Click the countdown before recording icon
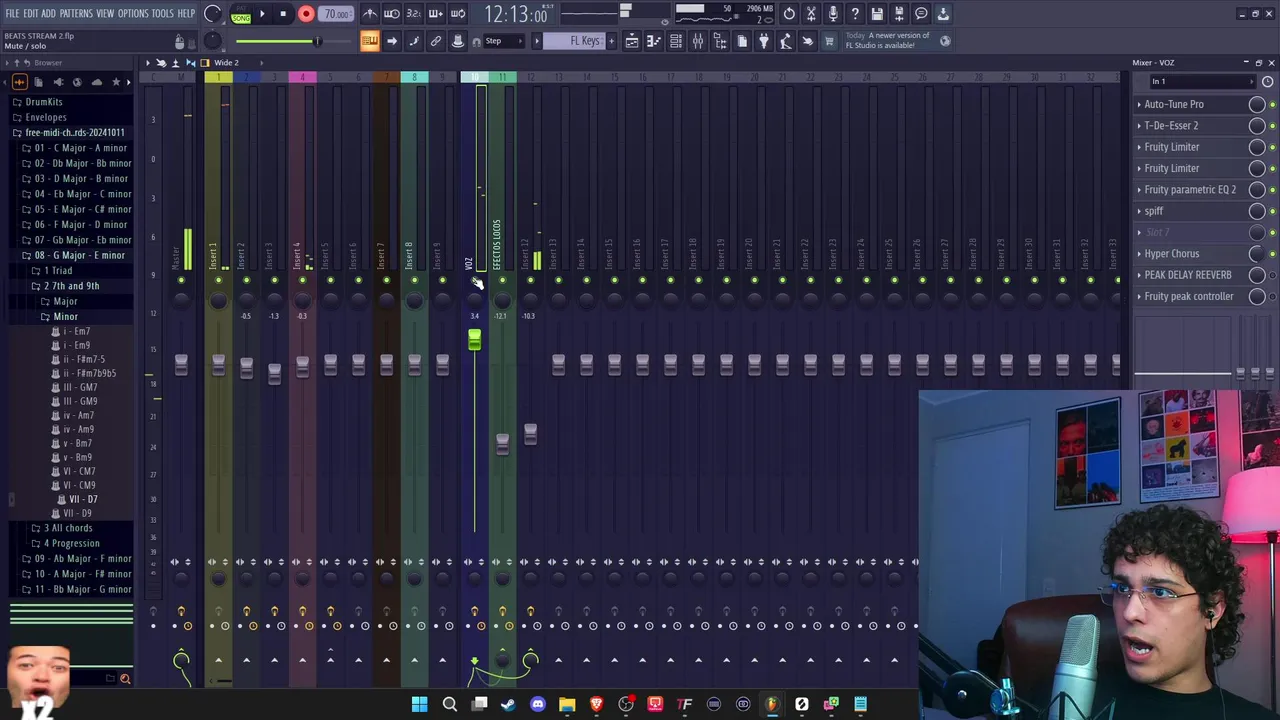Viewport: 1280px width, 720px height. (413, 14)
